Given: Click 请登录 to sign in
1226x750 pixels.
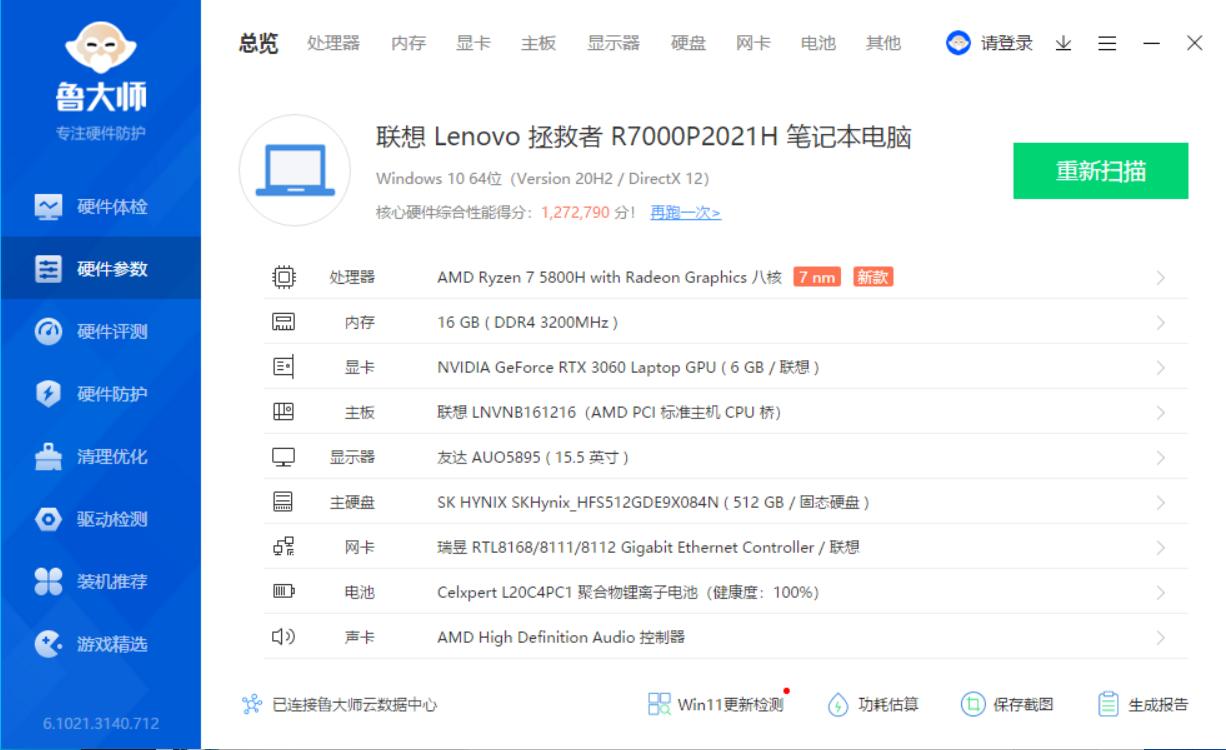Looking at the screenshot, I should (1006, 43).
